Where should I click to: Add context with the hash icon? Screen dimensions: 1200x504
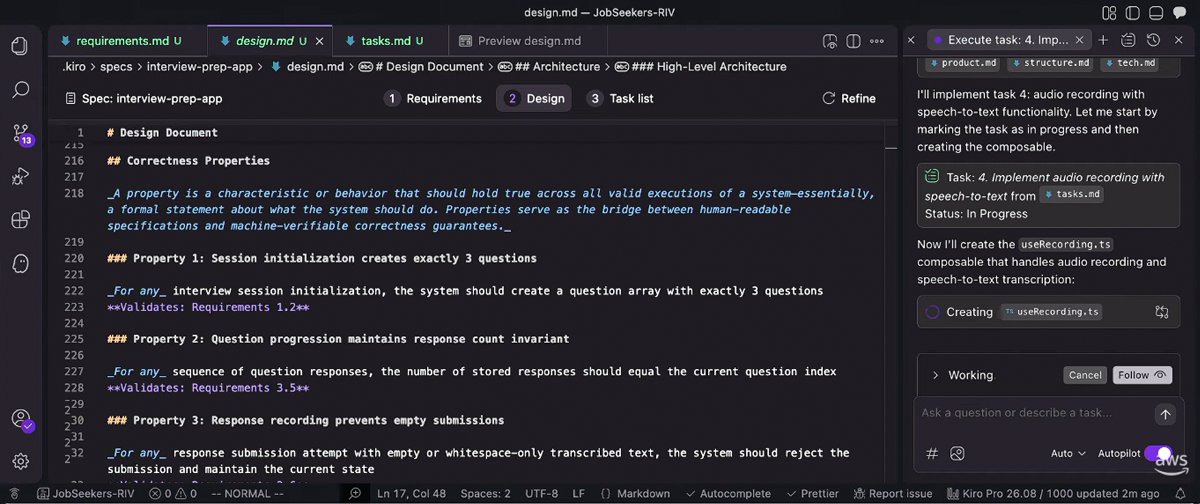[932, 453]
